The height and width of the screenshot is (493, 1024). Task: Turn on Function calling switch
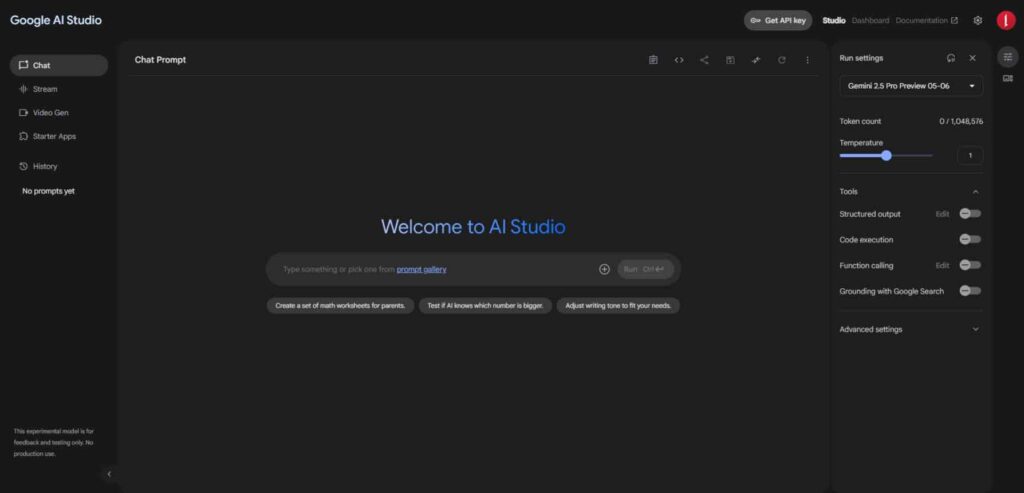pos(970,265)
